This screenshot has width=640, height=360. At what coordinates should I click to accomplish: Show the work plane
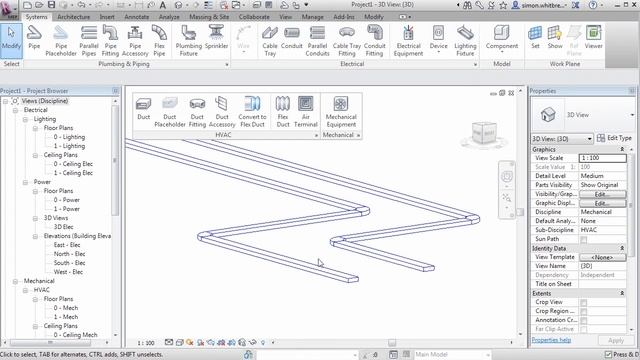tap(555, 38)
